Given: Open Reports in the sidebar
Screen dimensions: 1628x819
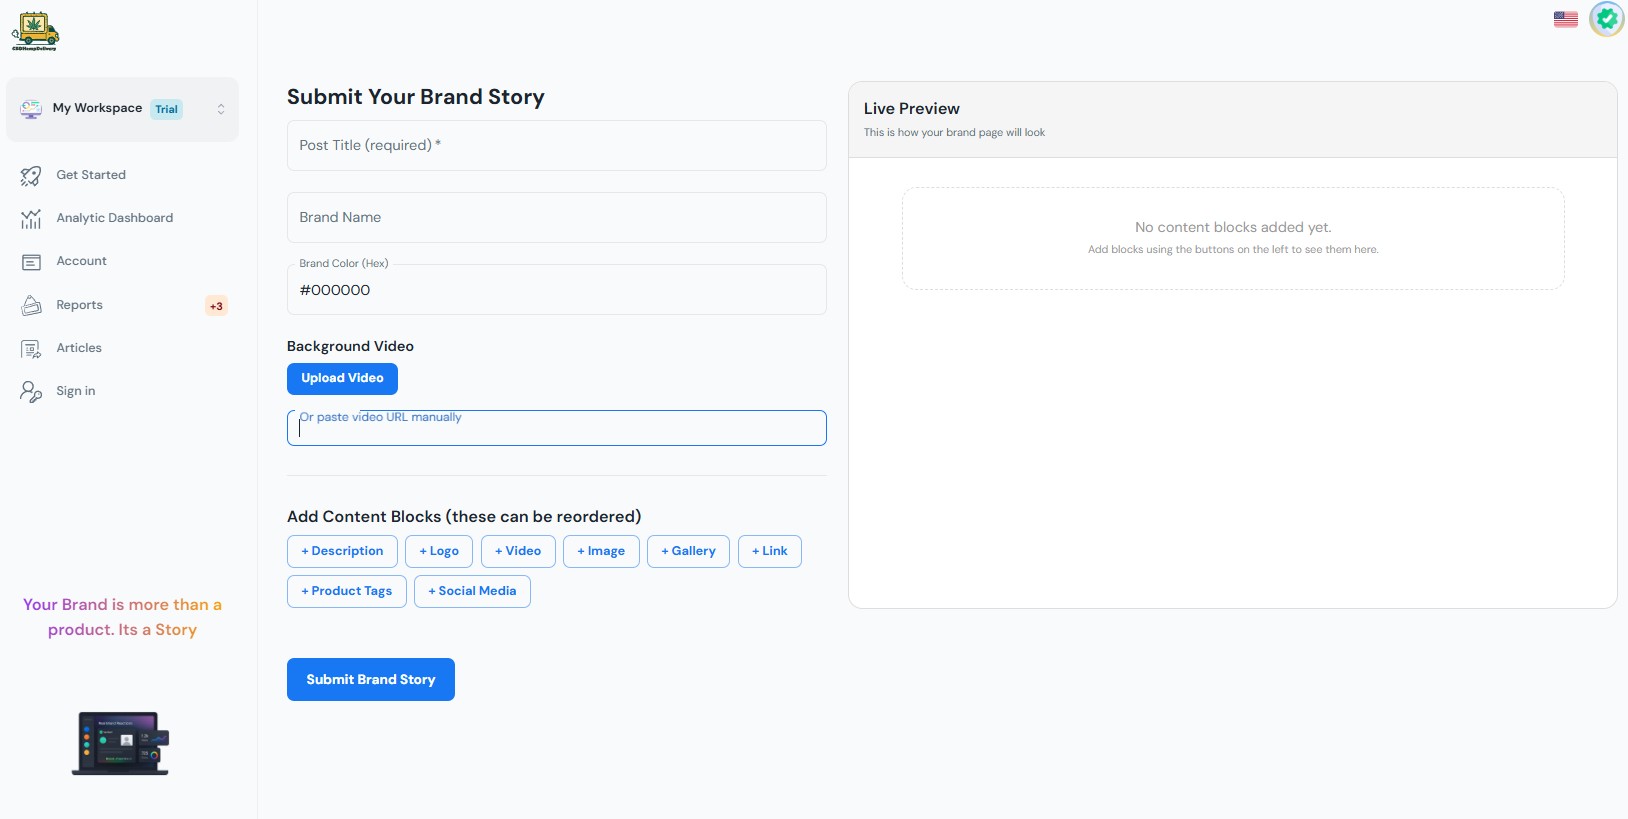Looking at the screenshot, I should 79,305.
